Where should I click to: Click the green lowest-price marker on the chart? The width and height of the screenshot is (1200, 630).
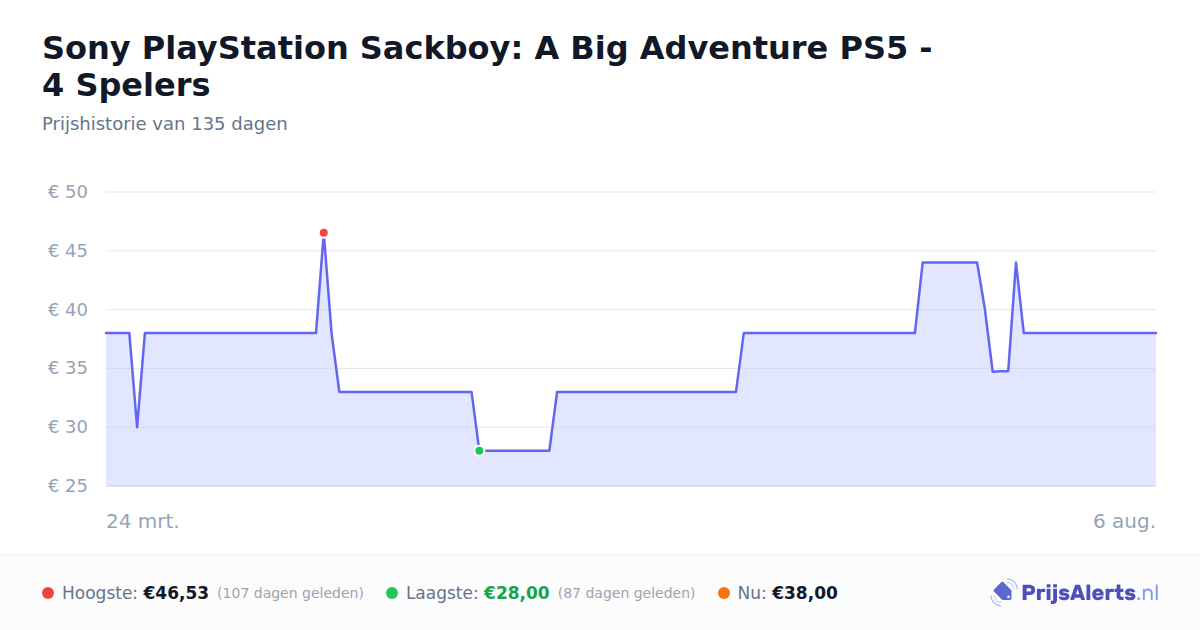click(479, 451)
